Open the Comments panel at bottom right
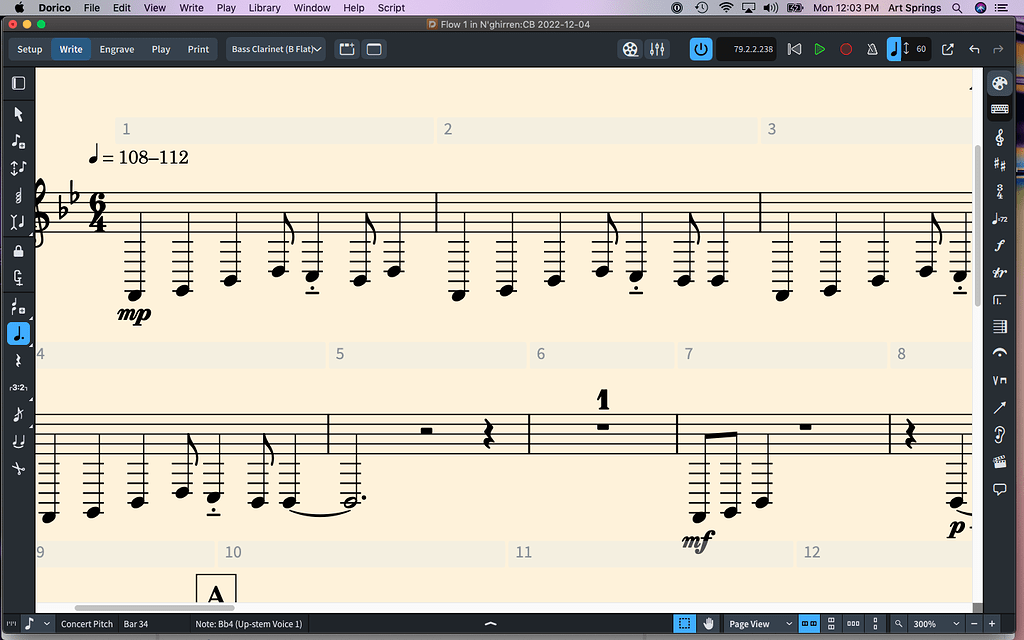The height and width of the screenshot is (640, 1024). (x=999, y=489)
